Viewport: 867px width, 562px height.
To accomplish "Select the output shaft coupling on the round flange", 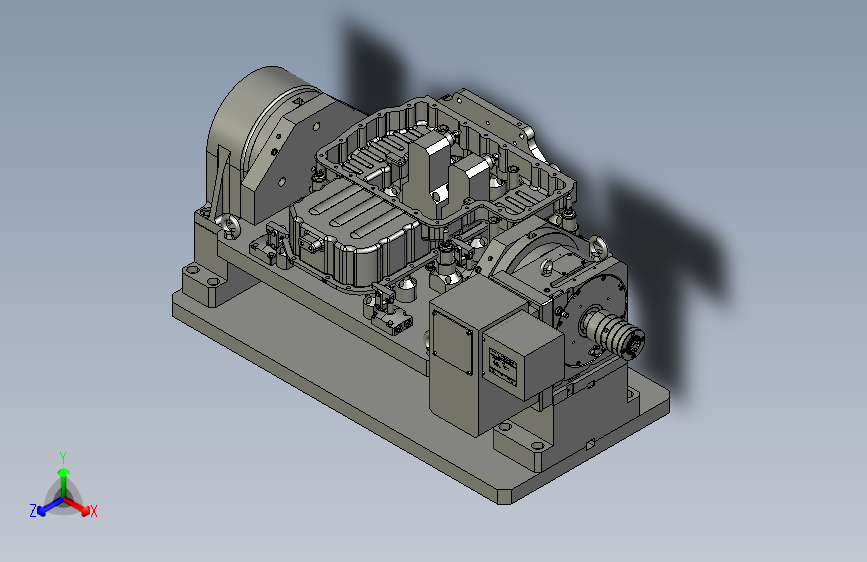I will pos(615,334).
